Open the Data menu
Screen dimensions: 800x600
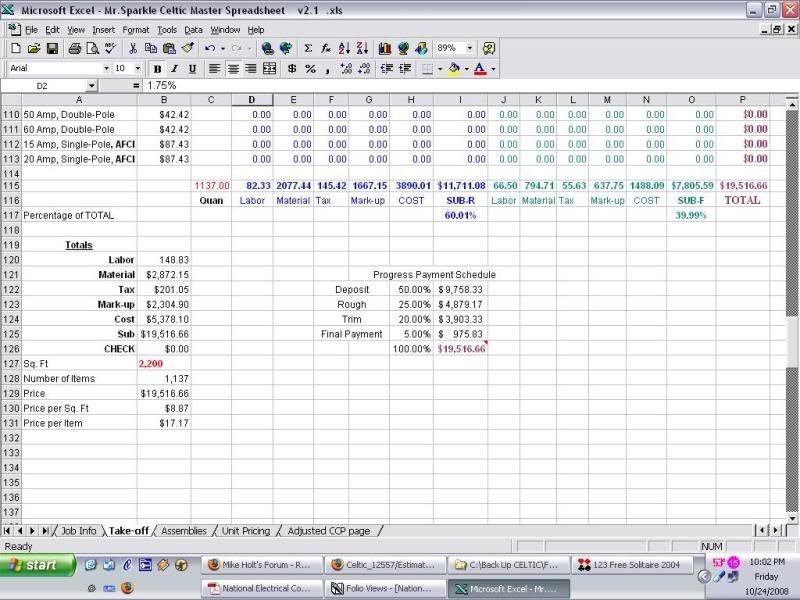pyautogui.click(x=193, y=30)
